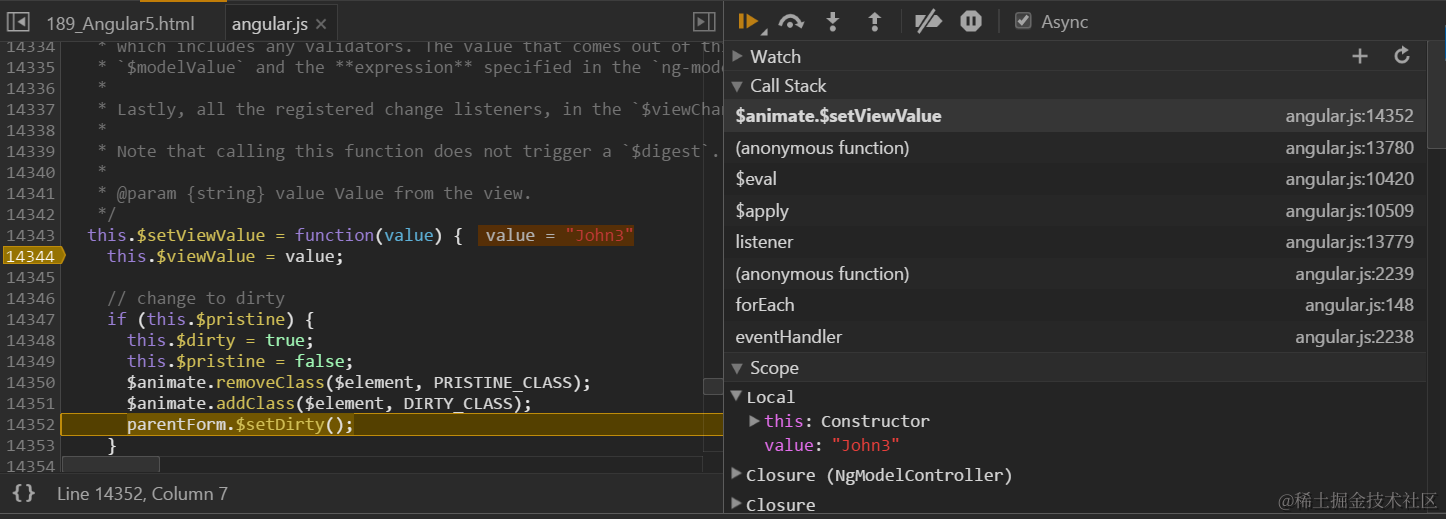1446x519 pixels.
Task: Switch to the 189_Angular5.html tab
Action: tap(120, 23)
